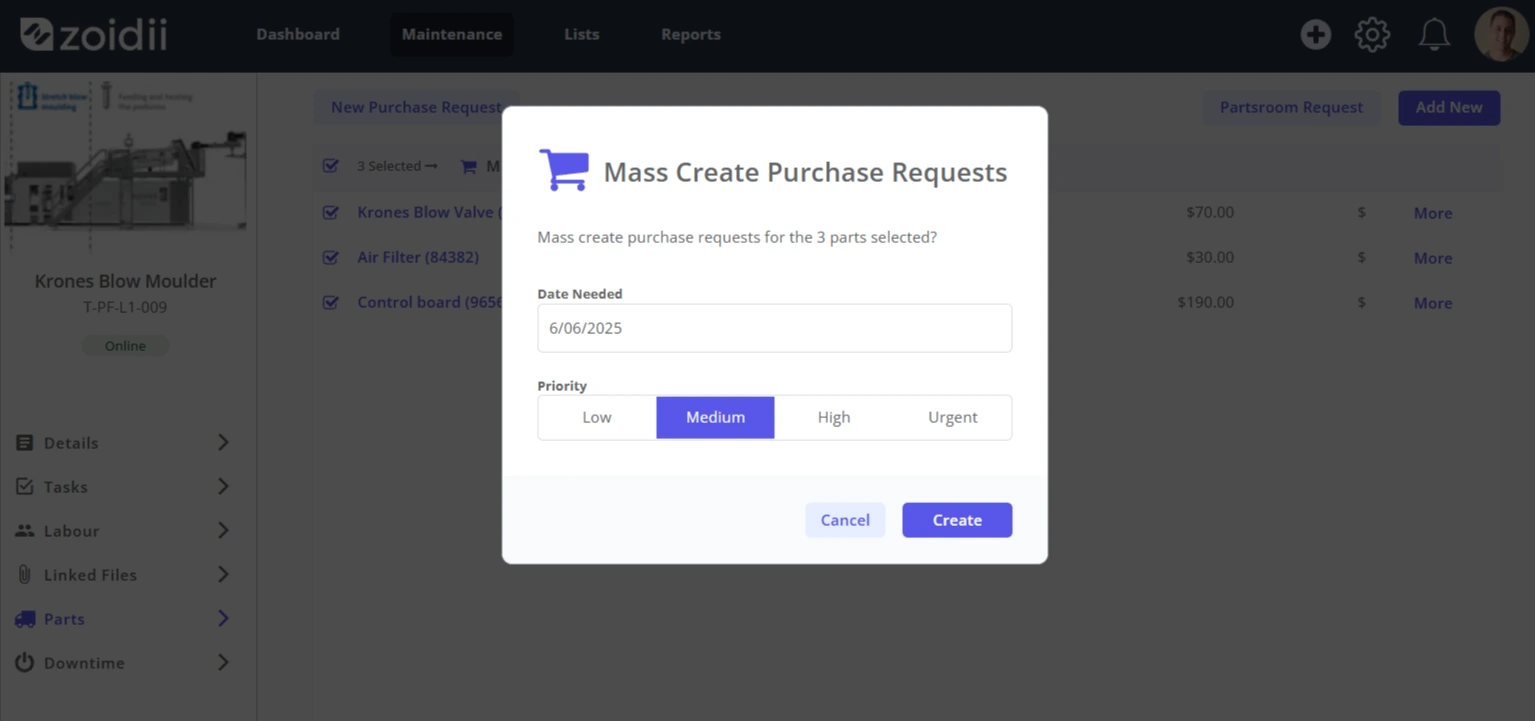The height and width of the screenshot is (721, 1535).
Task: Set priority to Urgent
Action: (952, 418)
